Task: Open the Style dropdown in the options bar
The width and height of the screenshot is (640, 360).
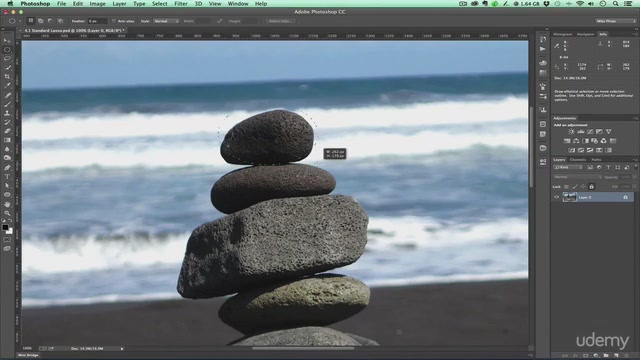Action: pyautogui.click(x=166, y=21)
